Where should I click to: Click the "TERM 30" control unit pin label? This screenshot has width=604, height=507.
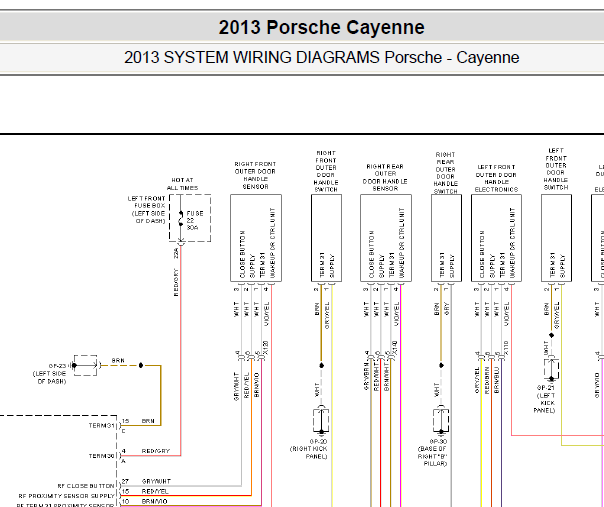[x=101, y=456]
